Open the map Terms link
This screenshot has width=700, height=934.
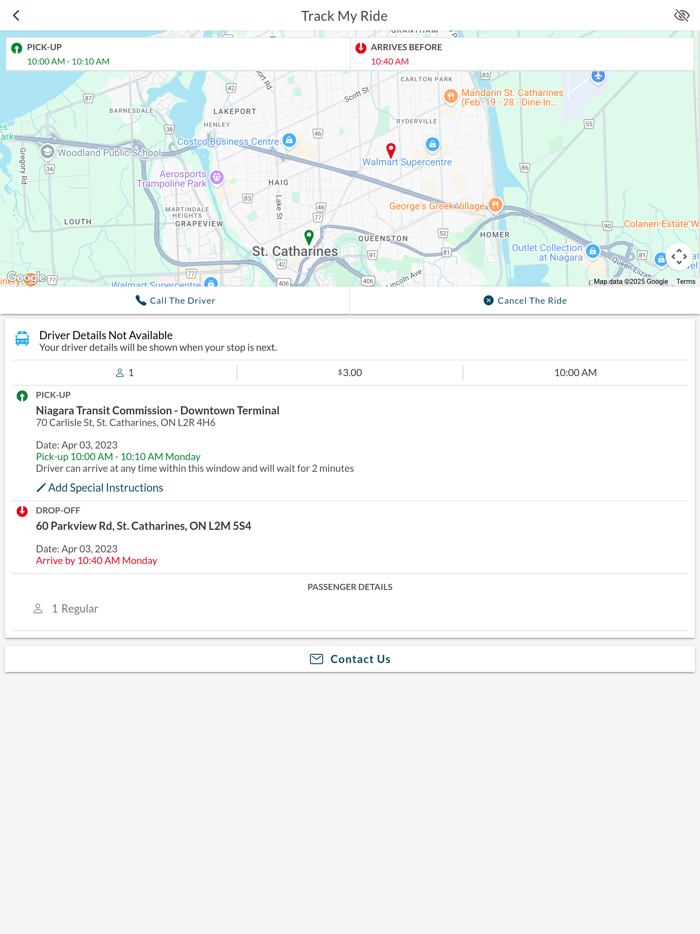[x=686, y=282]
